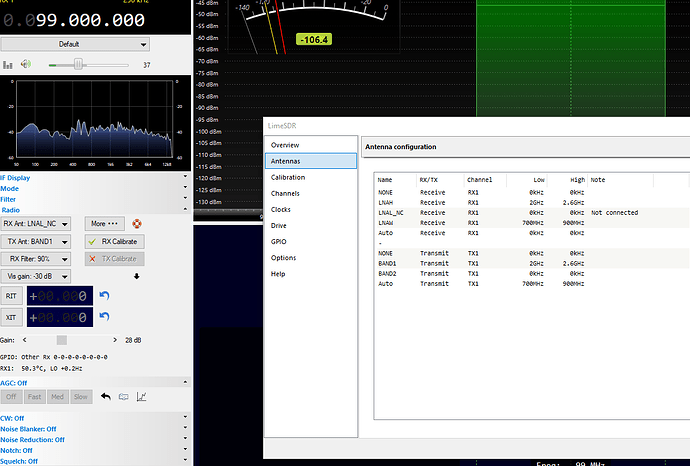This screenshot has height=466, width=690.
Task: Toggle the RIT button
Action: pyautogui.click(x=13, y=296)
